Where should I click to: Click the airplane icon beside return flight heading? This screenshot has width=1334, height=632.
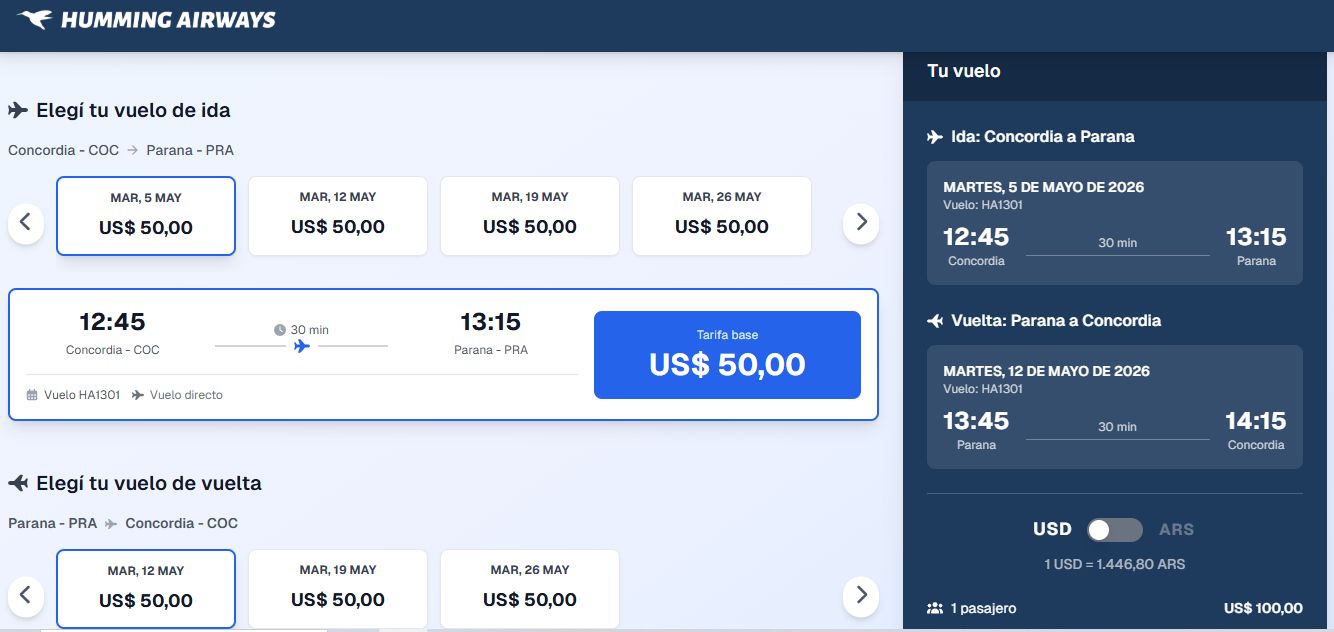pos(18,483)
